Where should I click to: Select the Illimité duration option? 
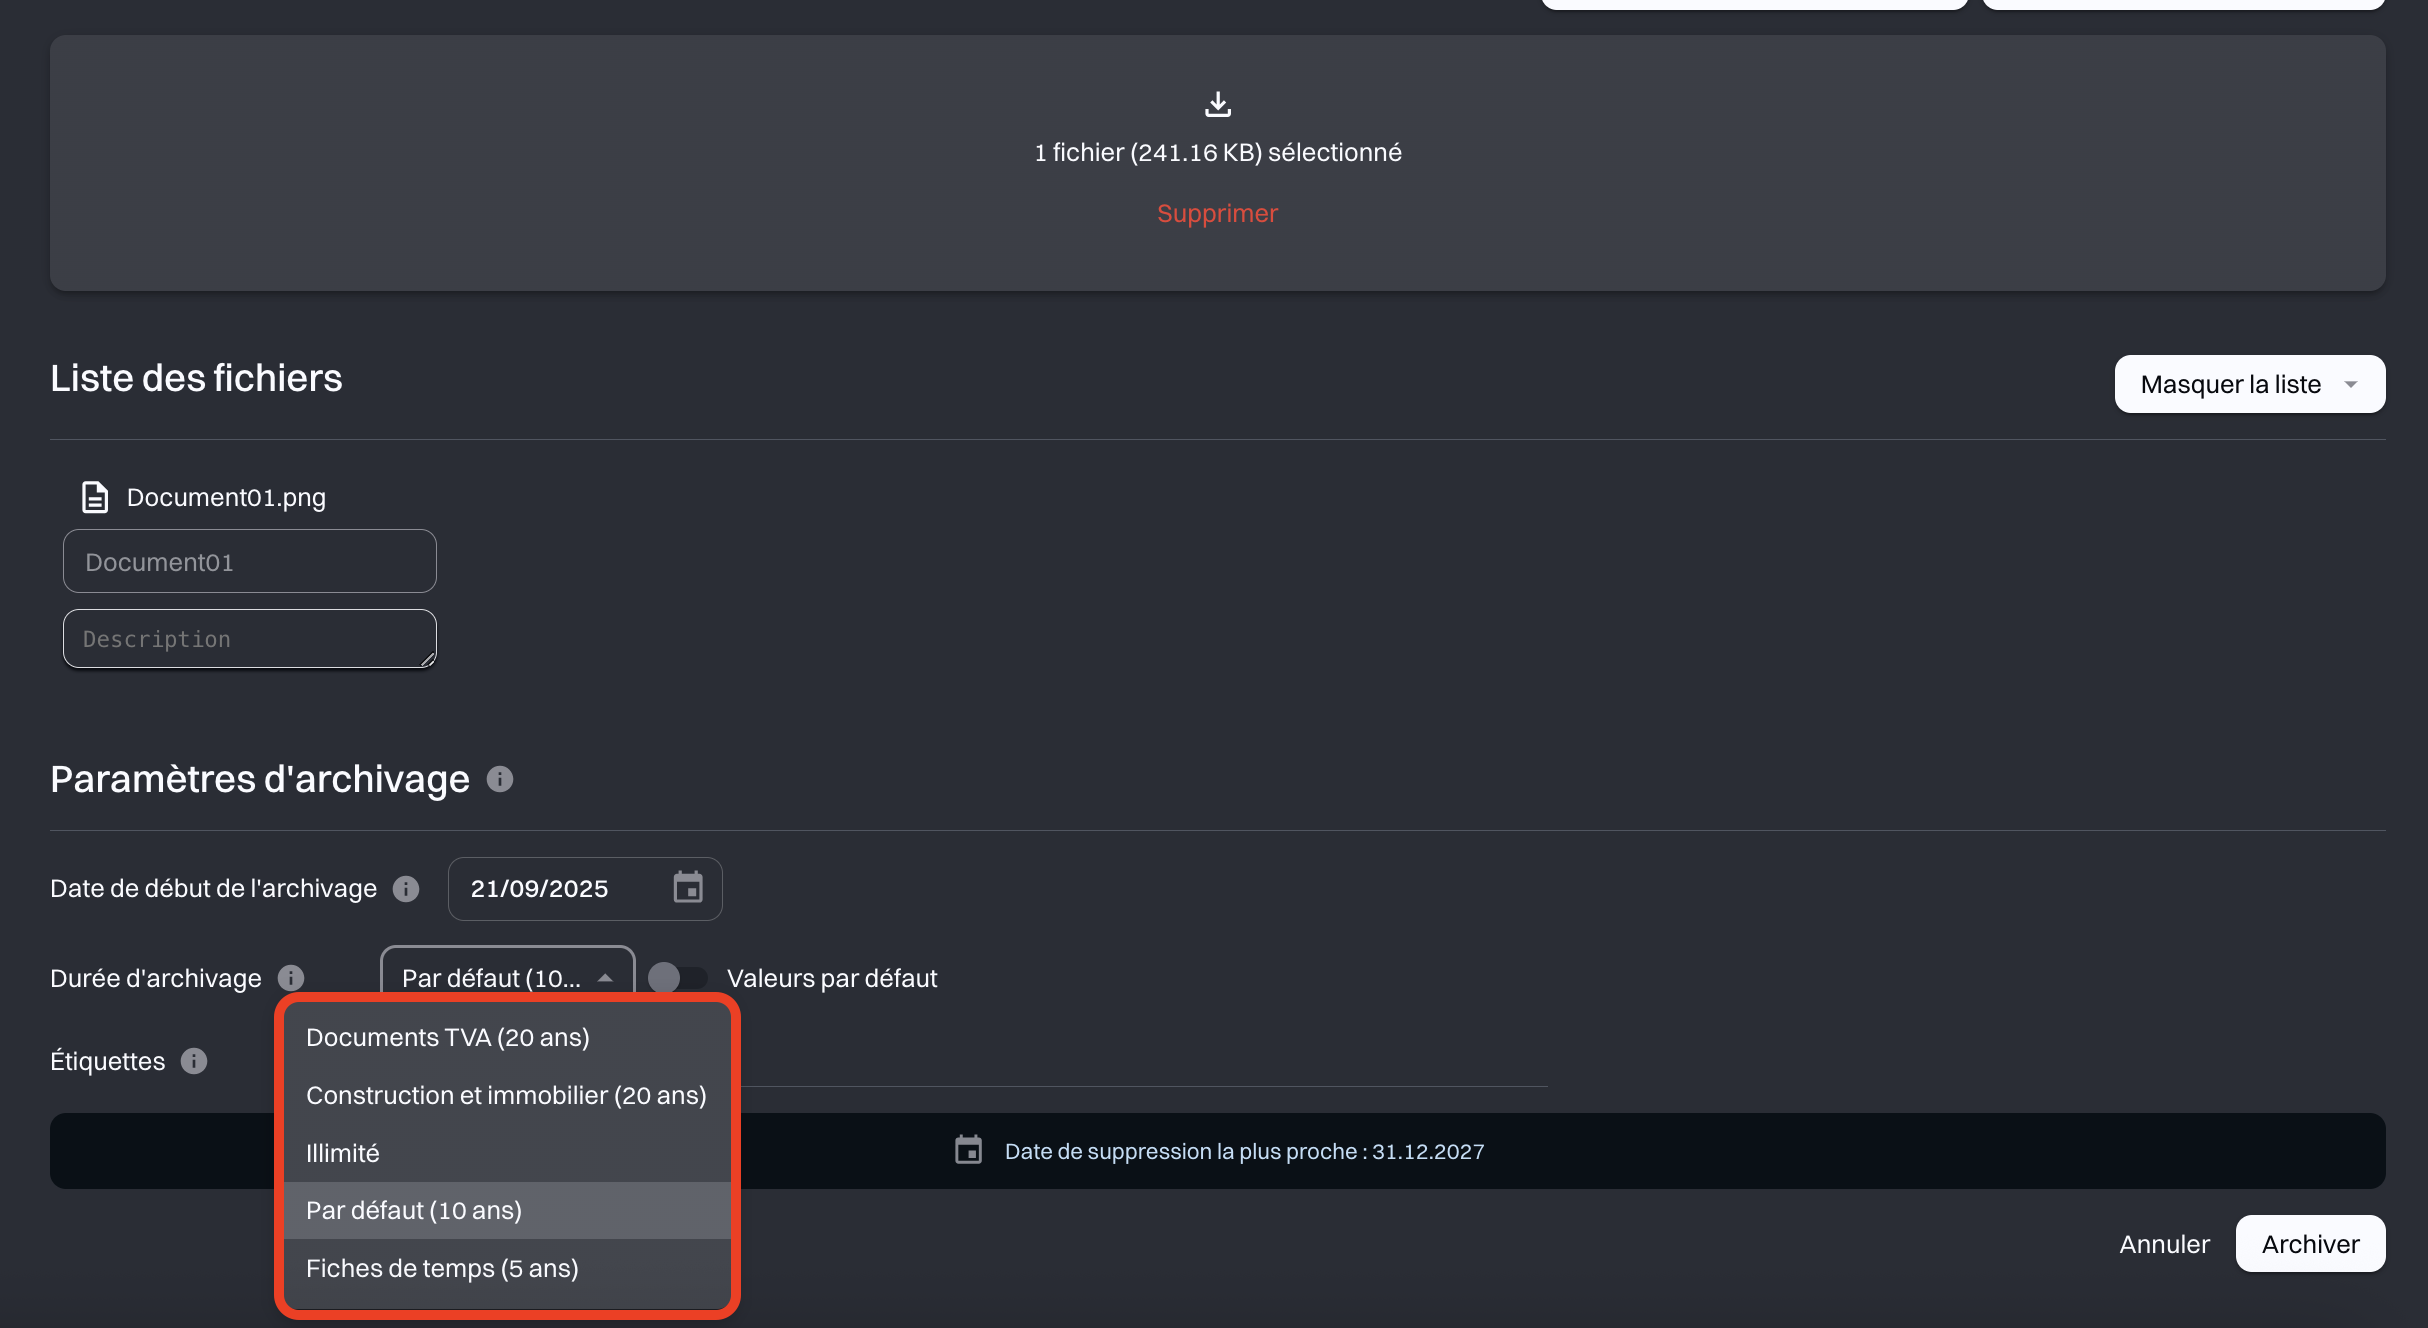coord(343,1153)
